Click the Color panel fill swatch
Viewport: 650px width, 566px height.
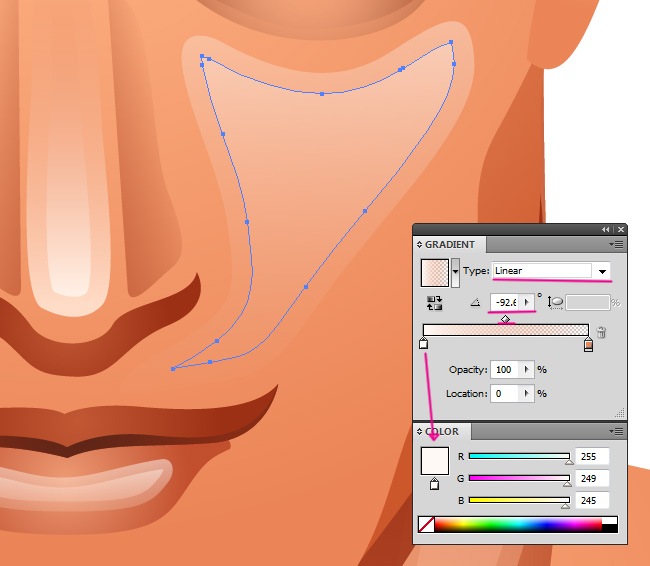click(x=435, y=461)
